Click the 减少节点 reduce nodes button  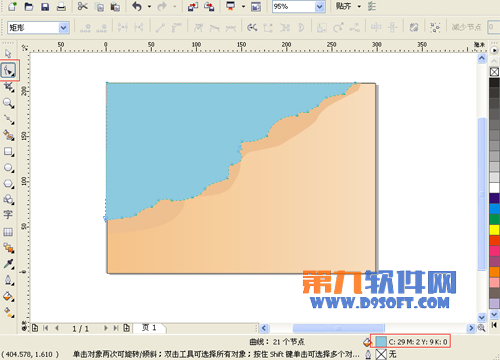(x=467, y=27)
